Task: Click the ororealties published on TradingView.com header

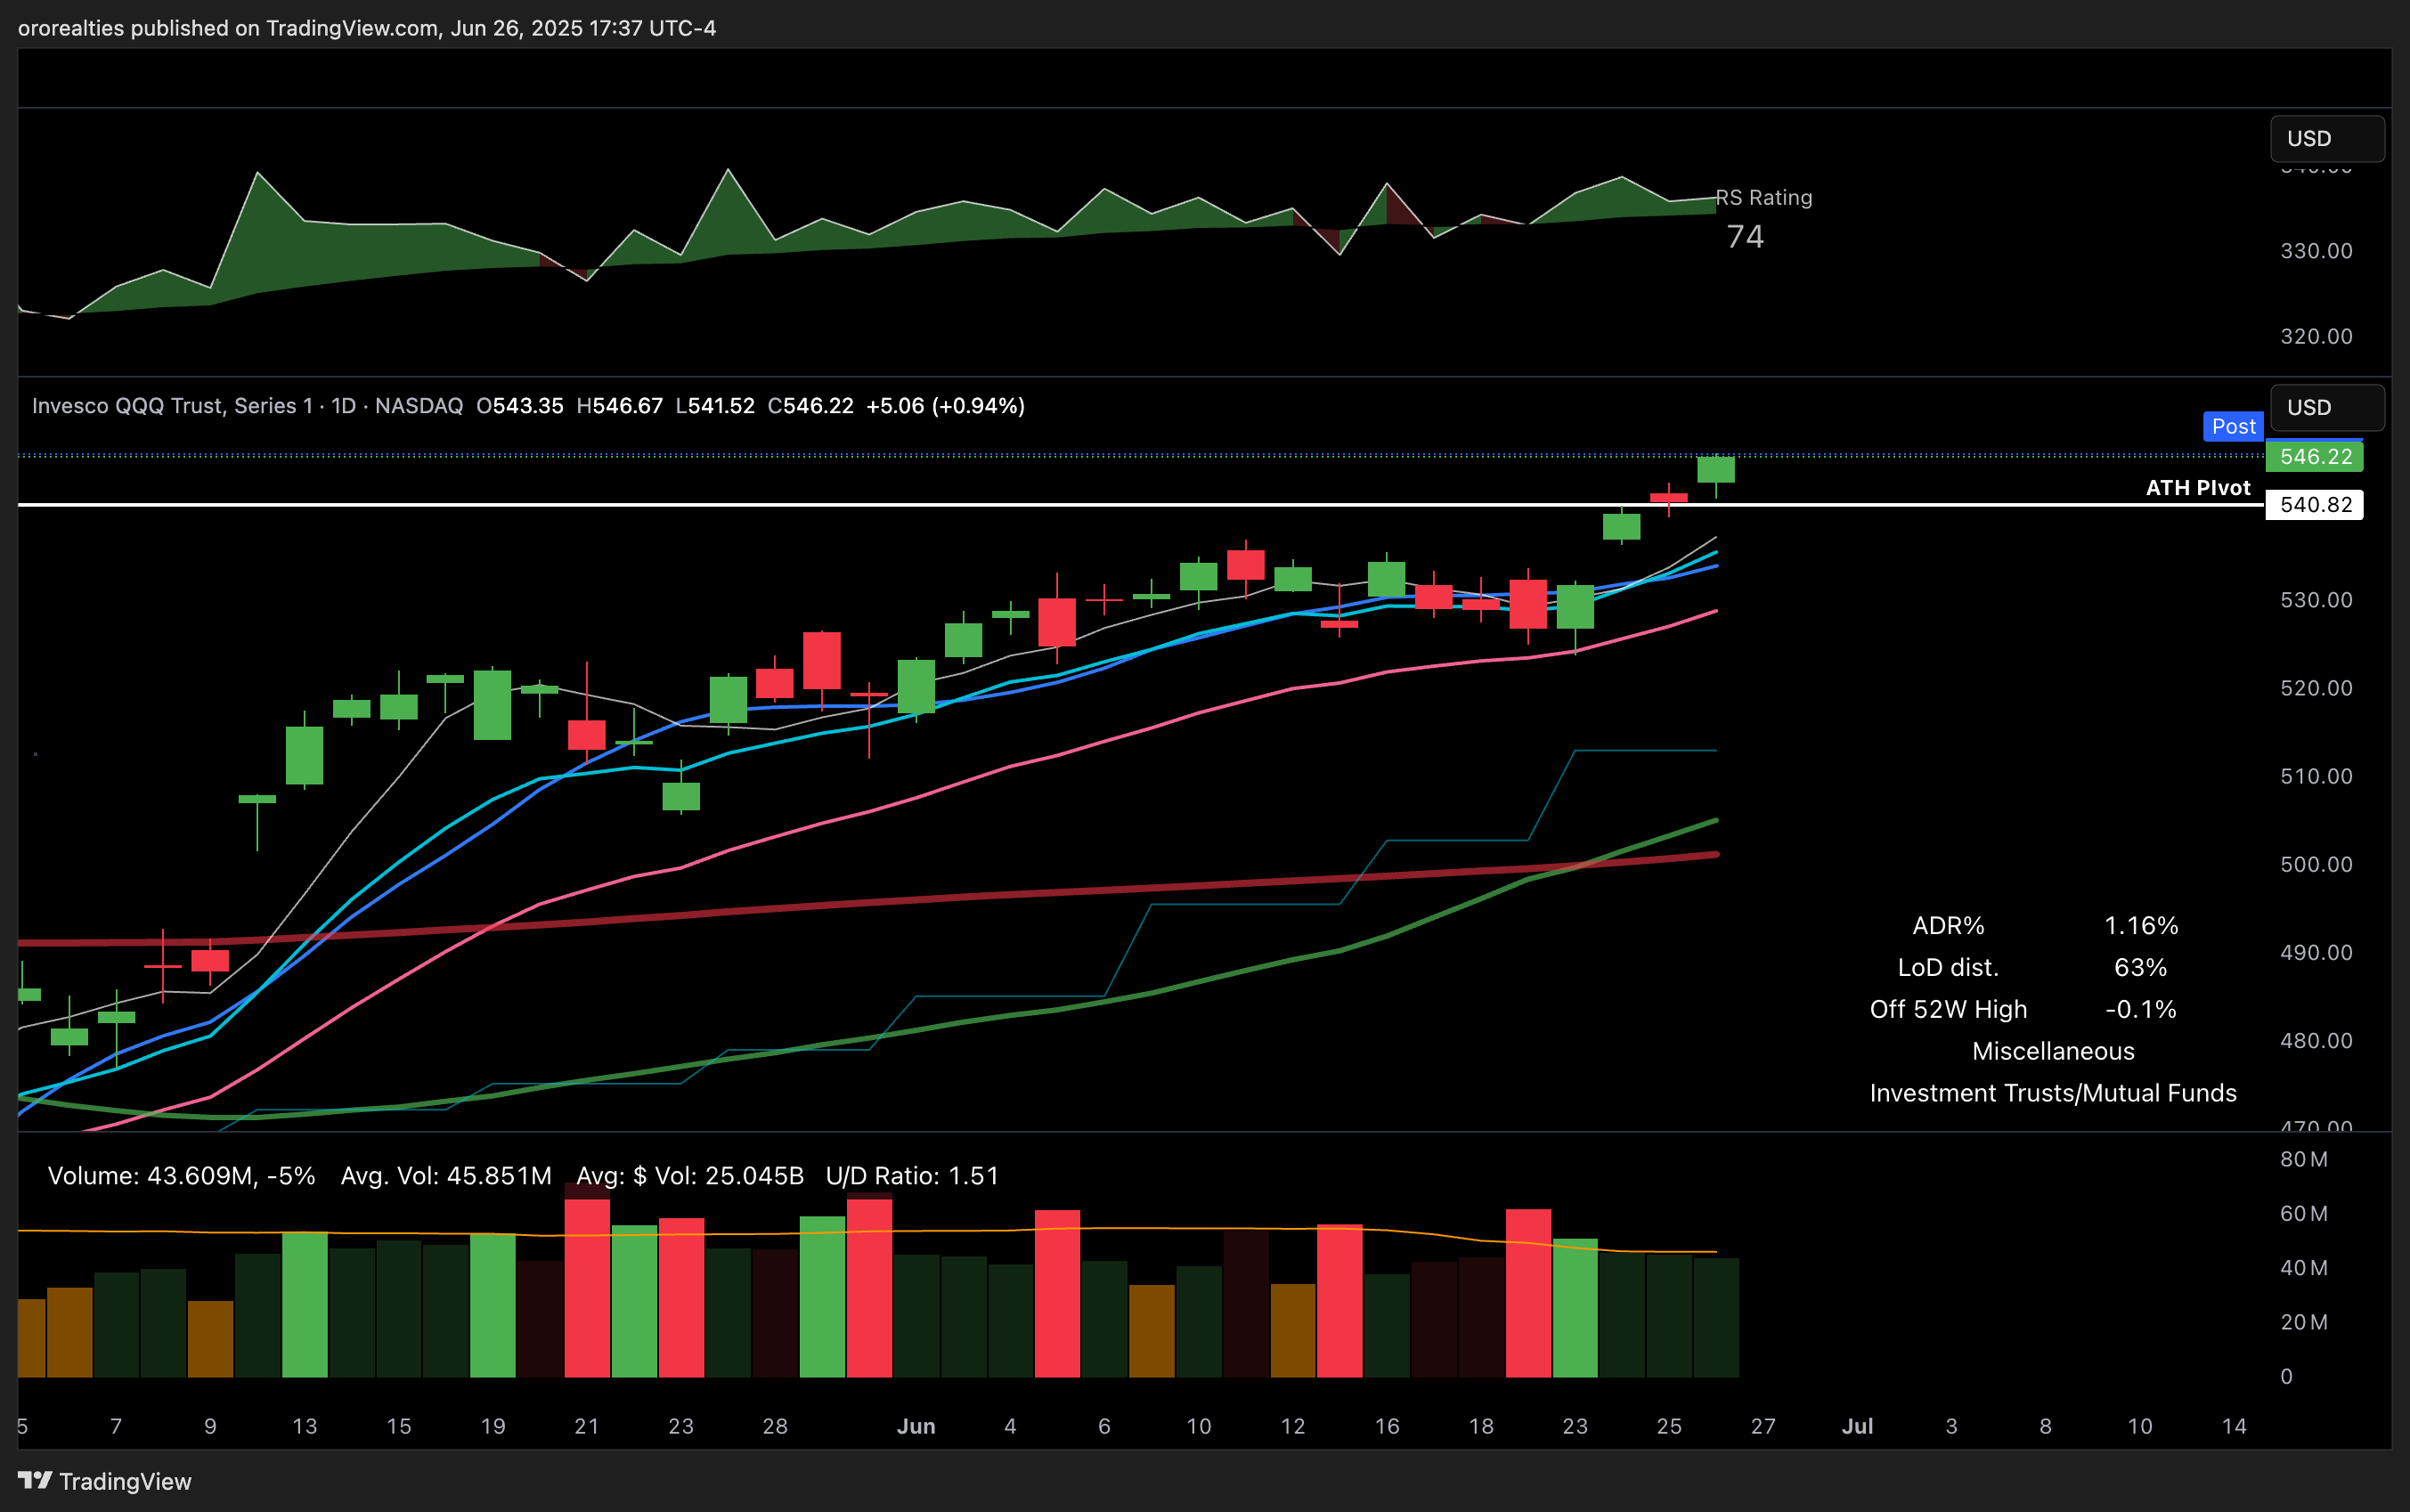Action: point(367,28)
